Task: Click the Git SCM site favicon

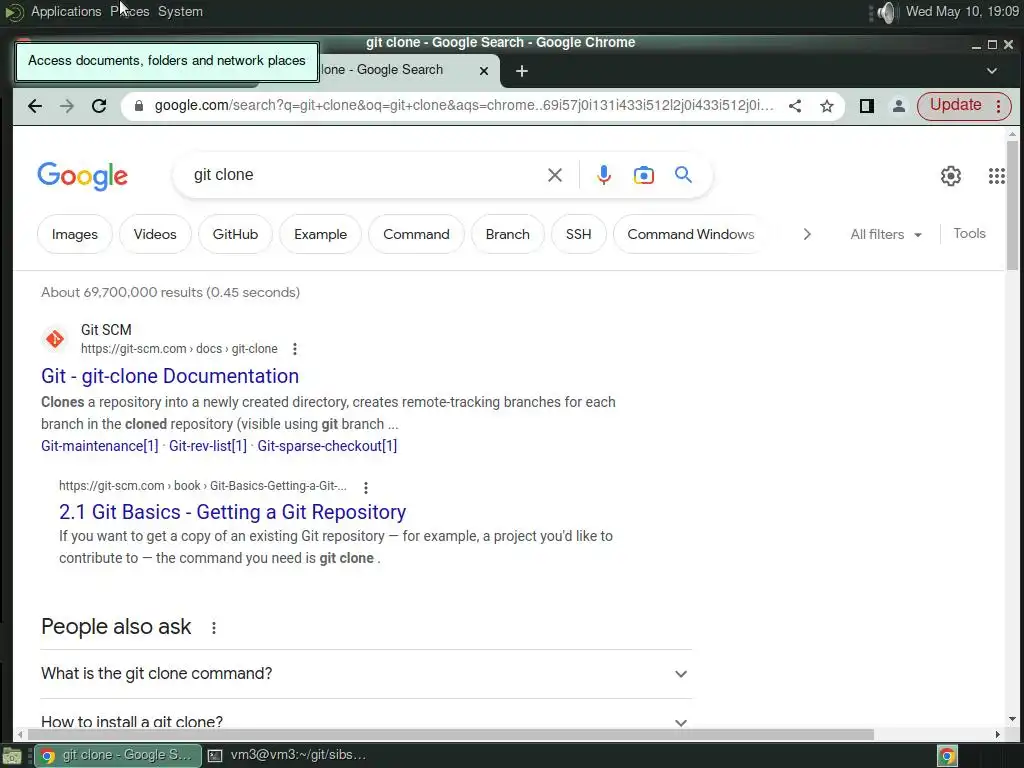Action: (55, 339)
